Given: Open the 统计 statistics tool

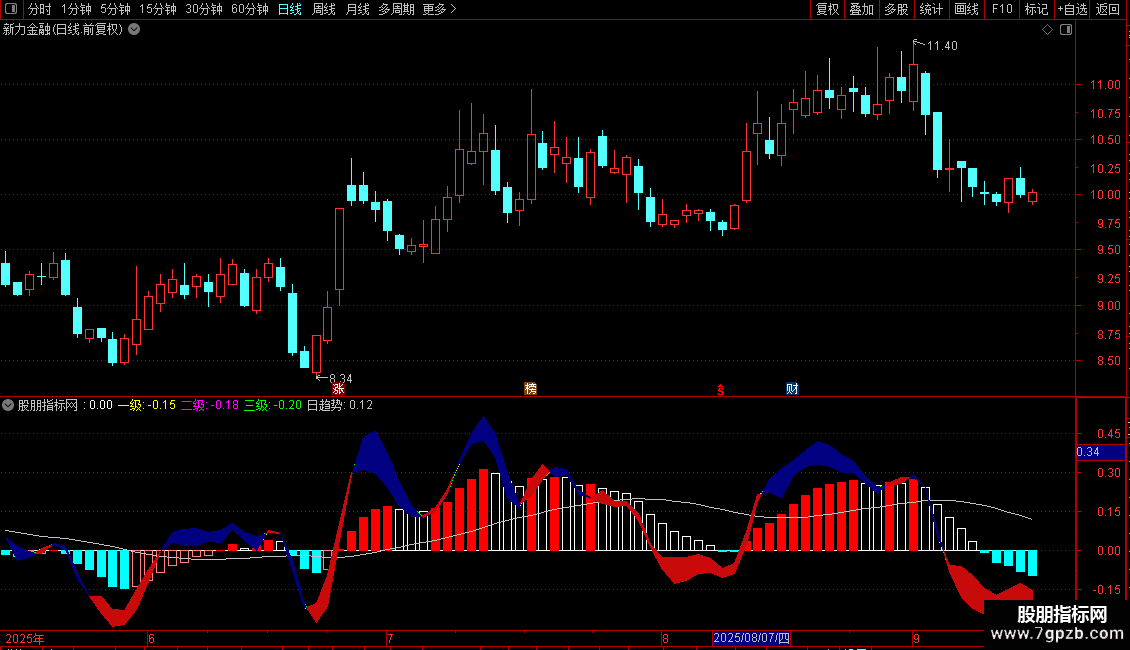Looking at the screenshot, I should pyautogui.click(x=931, y=9).
